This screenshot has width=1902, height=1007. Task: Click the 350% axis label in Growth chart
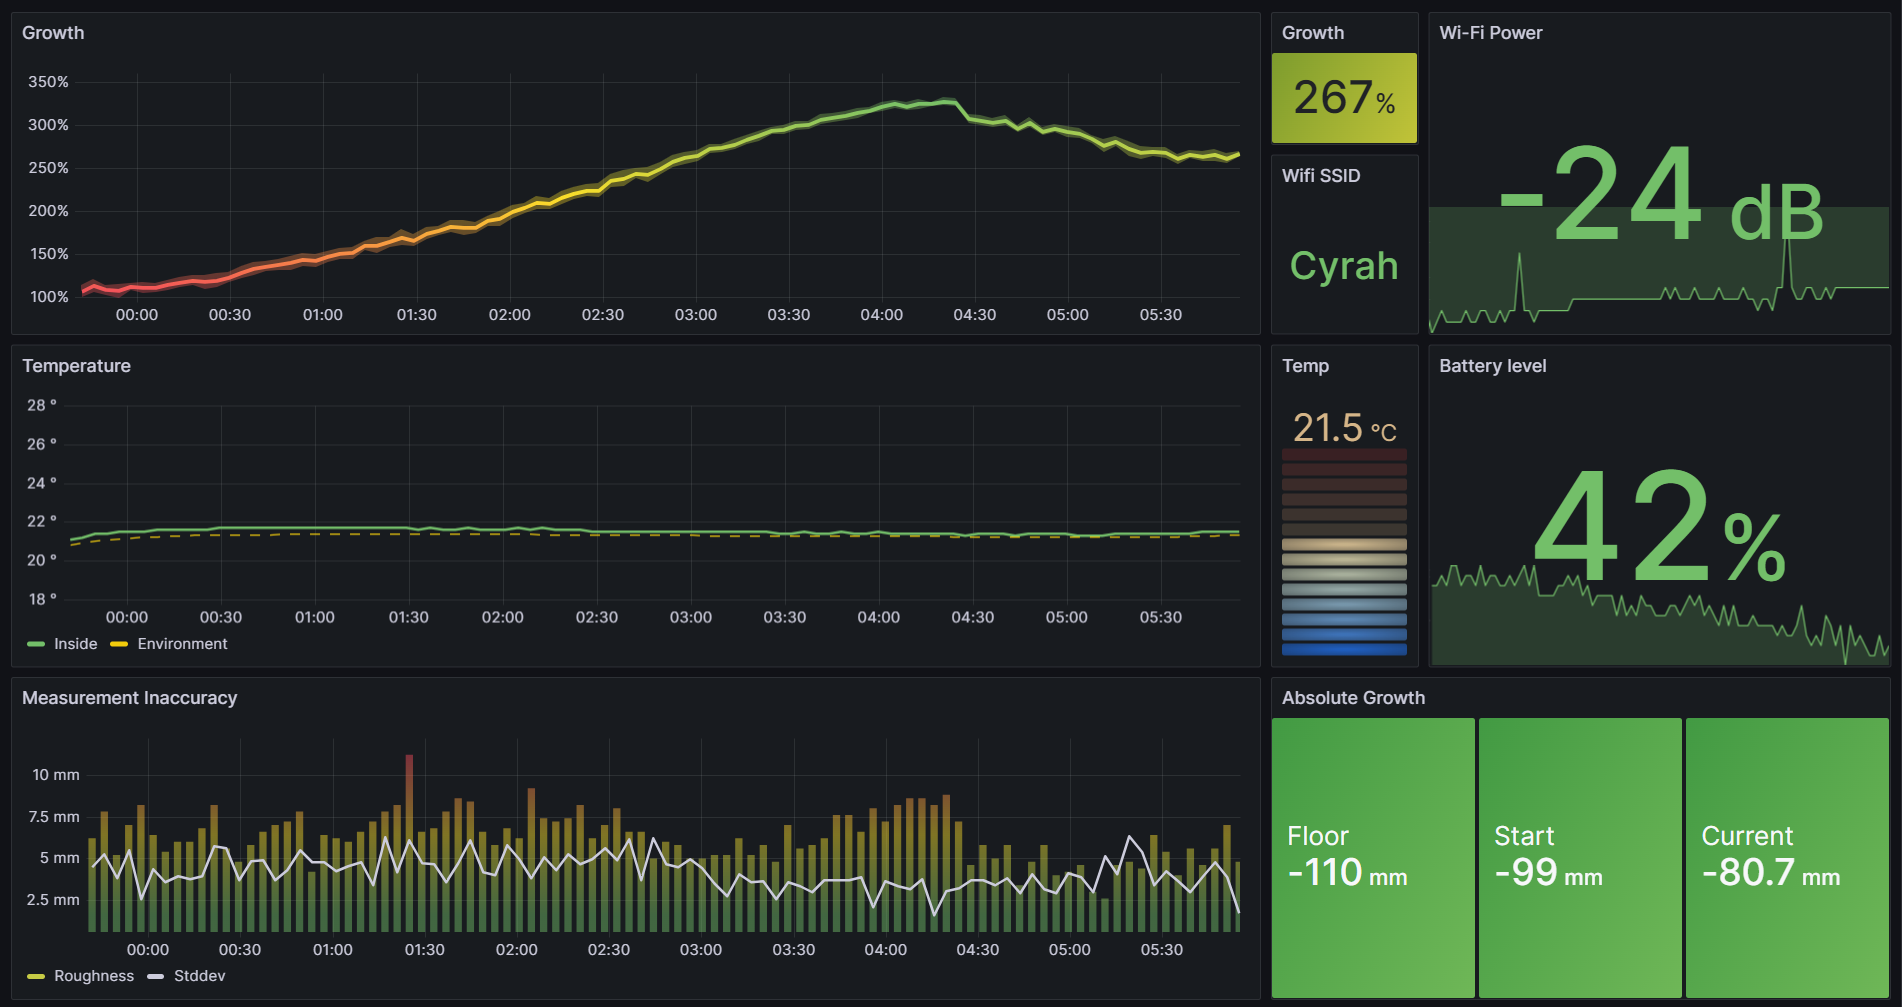(x=48, y=82)
